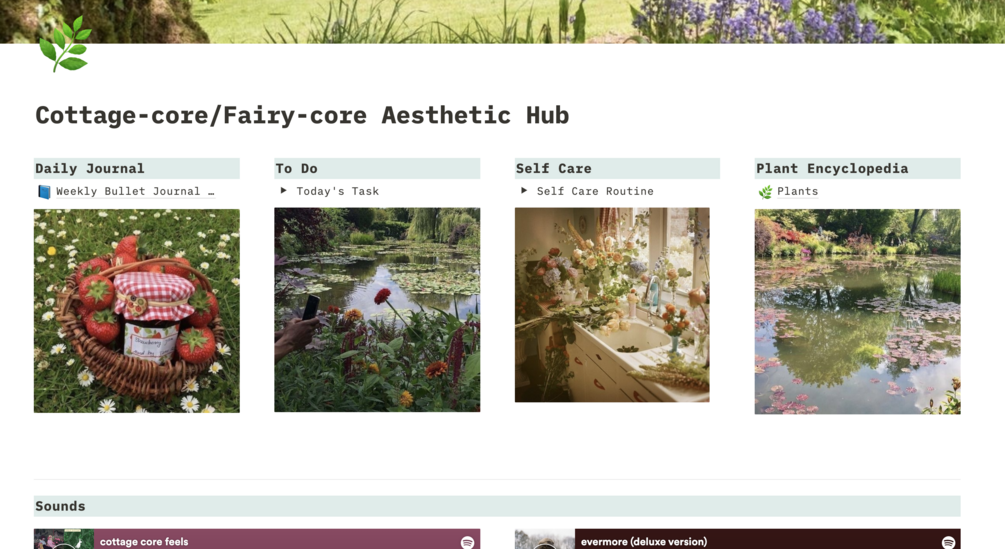This screenshot has width=1005, height=549.
Task: Expand the Self Care Routine toggle
Action: tap(524, 190)
